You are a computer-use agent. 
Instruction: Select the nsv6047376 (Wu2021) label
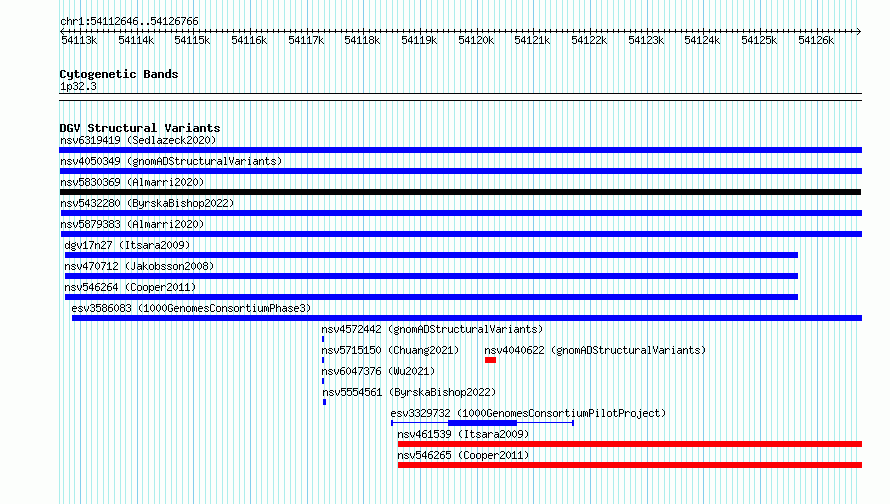coord(378,371)
